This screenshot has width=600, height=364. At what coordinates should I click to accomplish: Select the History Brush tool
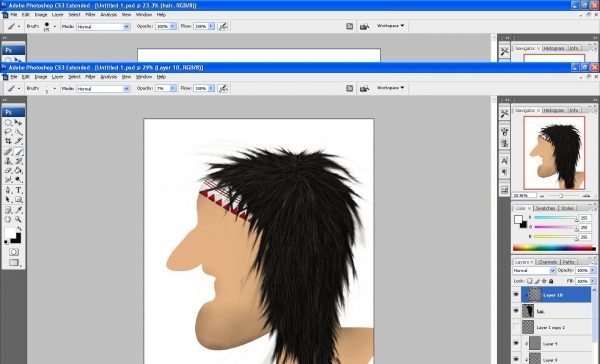click(x=18, y=161)
